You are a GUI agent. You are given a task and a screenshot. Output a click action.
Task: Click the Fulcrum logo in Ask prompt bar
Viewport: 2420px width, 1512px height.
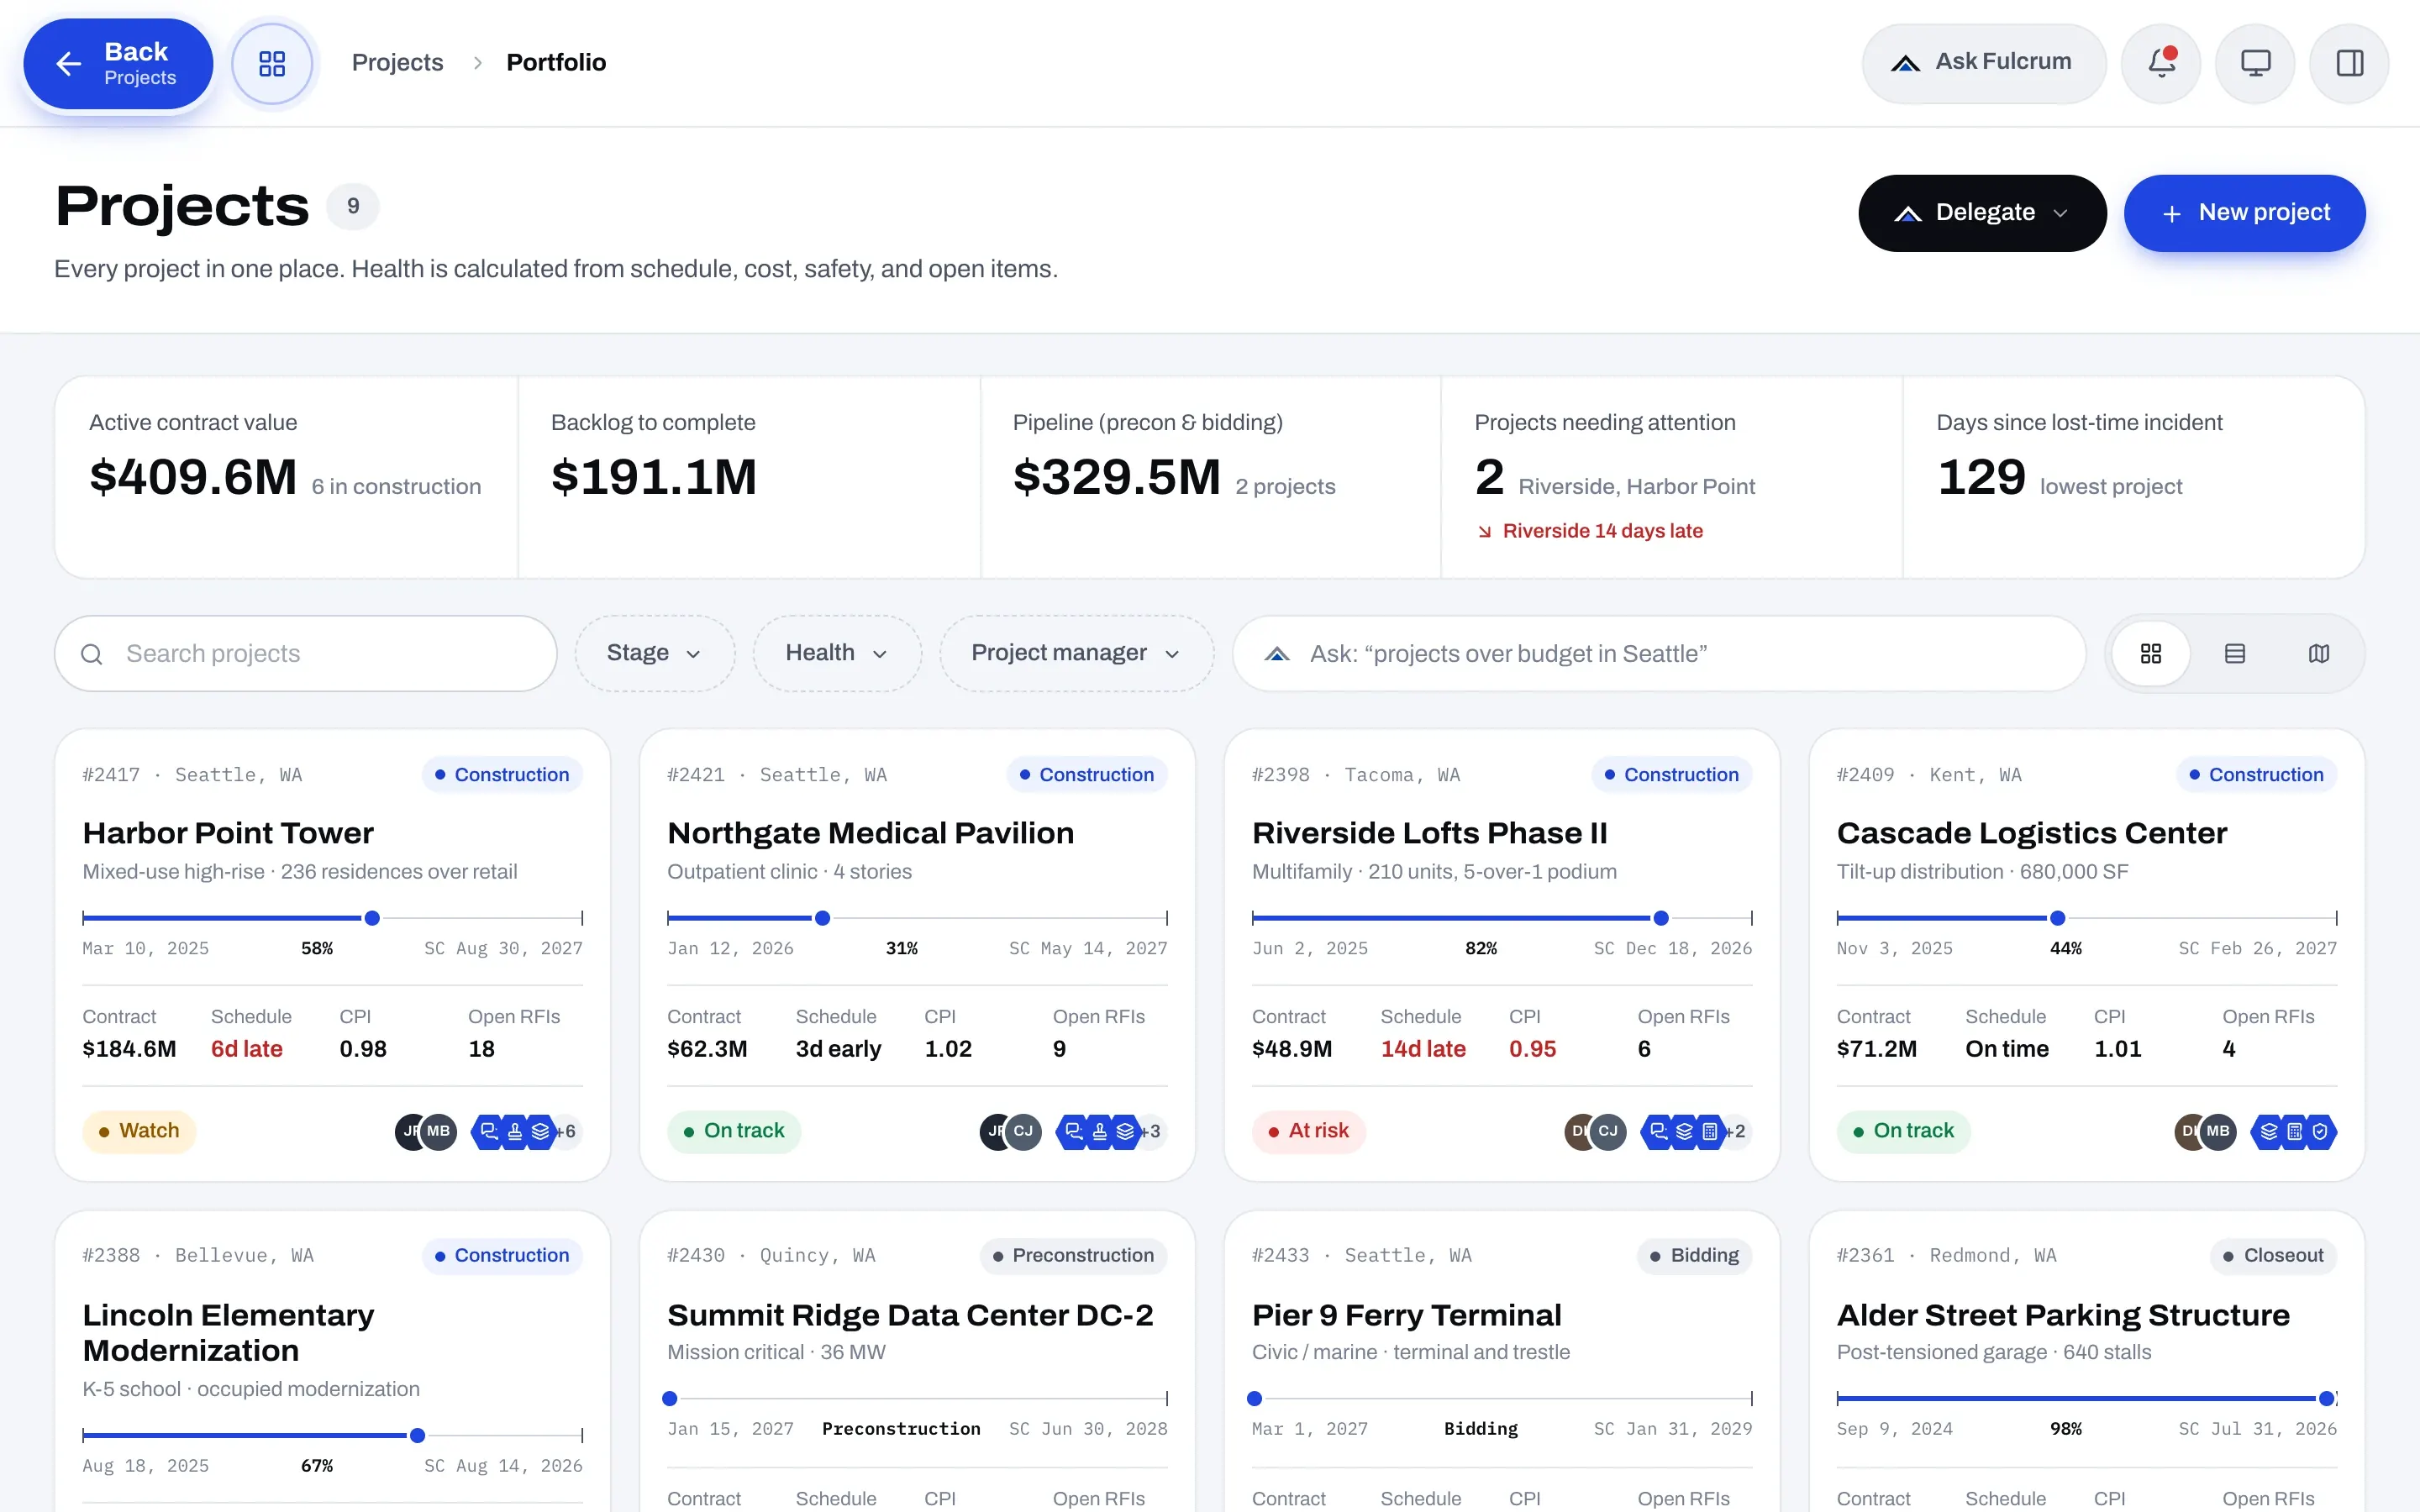point(1277,654)
